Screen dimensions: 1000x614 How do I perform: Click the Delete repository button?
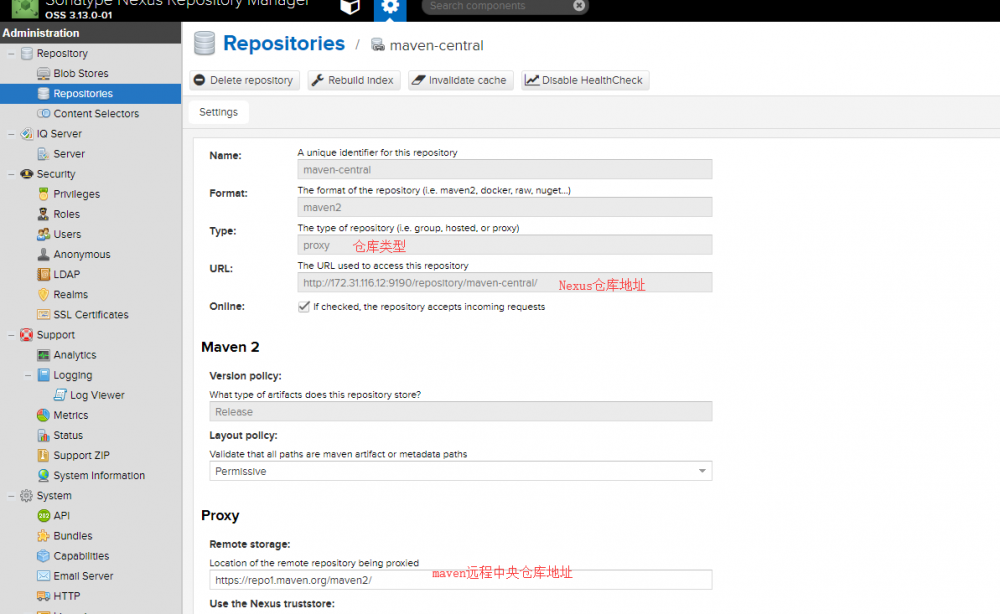pyautogui.click(x=244, y=80)
